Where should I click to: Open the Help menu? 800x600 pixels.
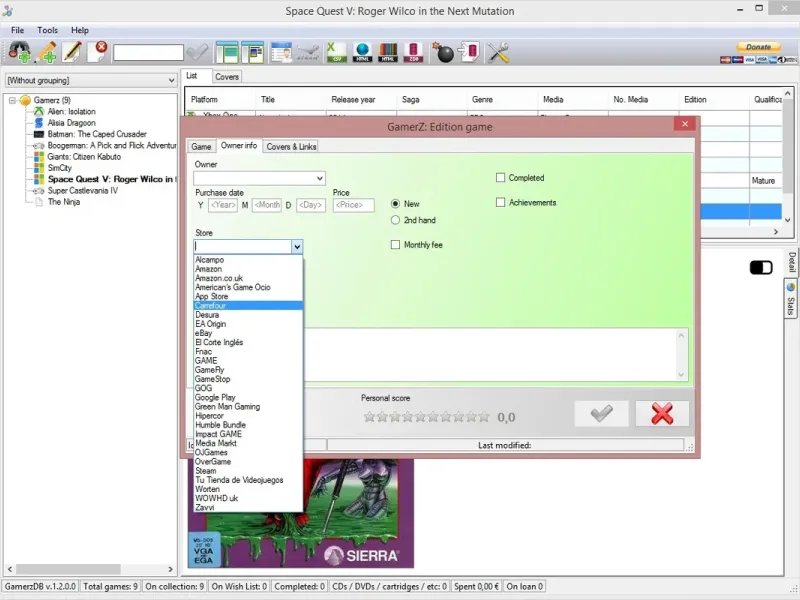[80, 30]
